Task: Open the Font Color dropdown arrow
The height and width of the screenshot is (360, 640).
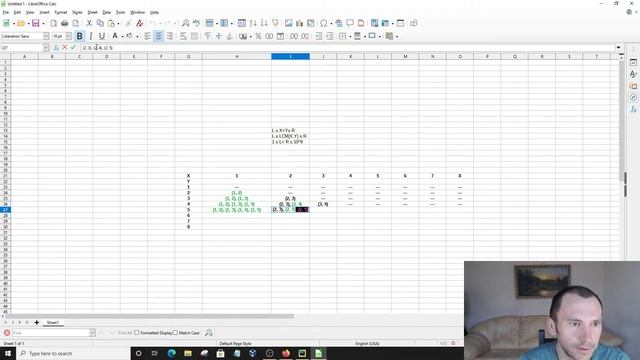Action: pos(122,36)
